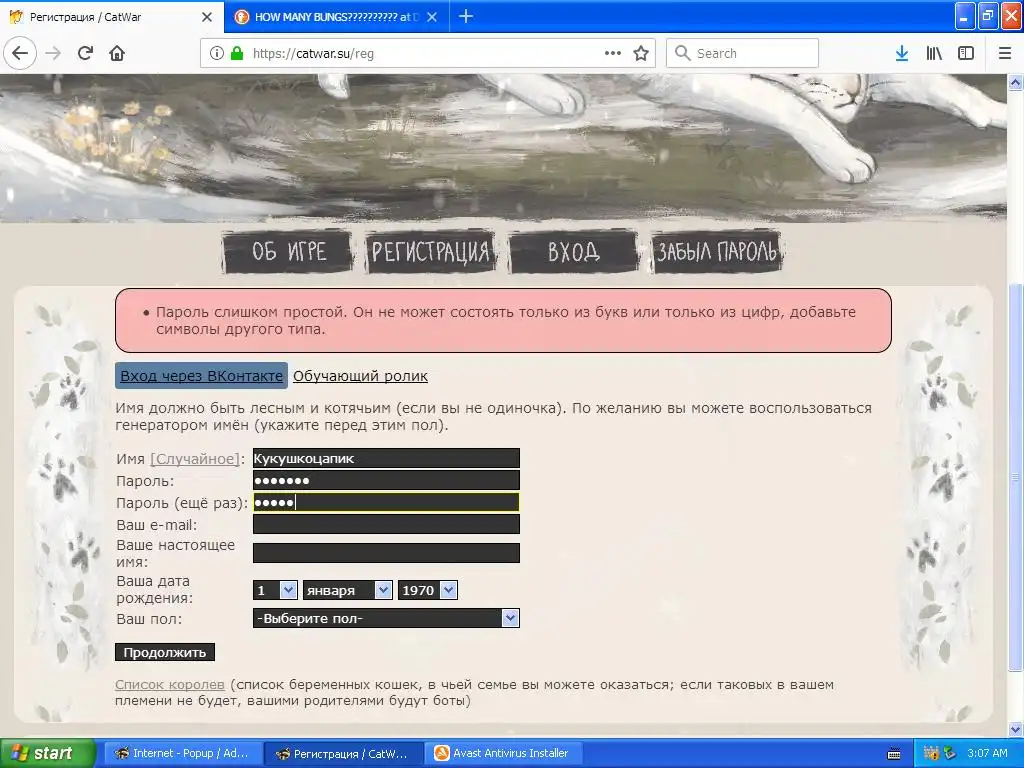The image size is (1024, 768).
Task: Click the page scrollbar down arrow
Action: tap(1015, 729)
